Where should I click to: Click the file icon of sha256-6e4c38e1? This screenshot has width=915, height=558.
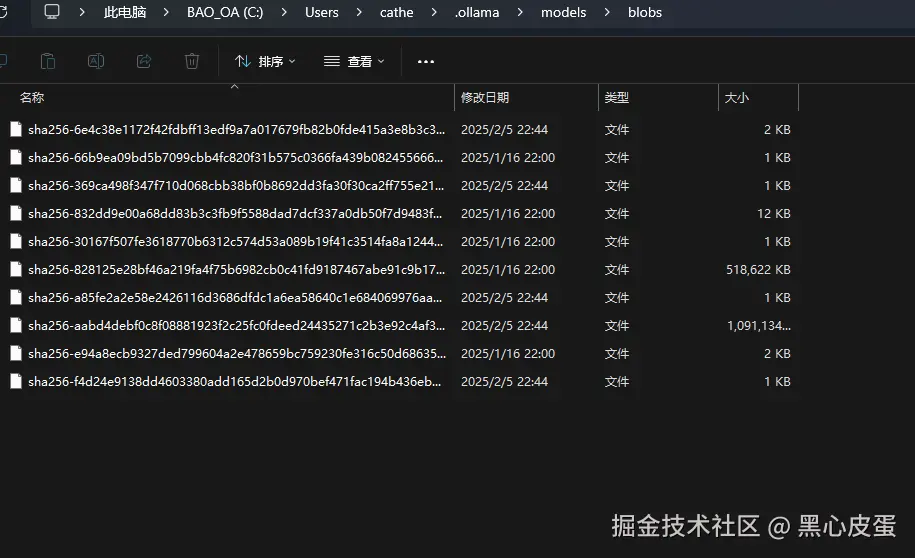[16, 130]
